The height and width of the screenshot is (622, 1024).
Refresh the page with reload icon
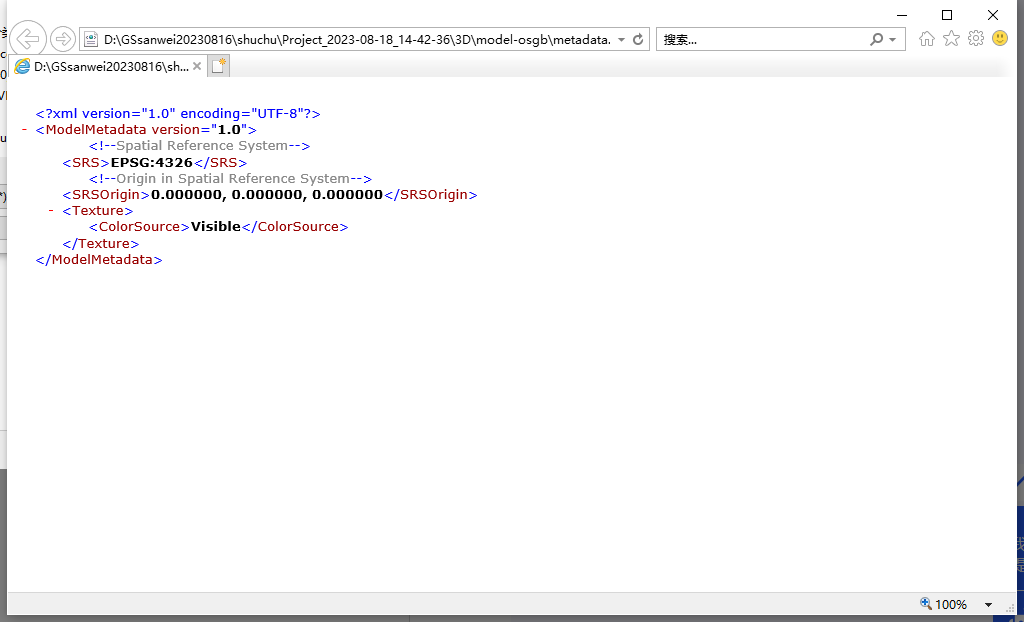638,39
